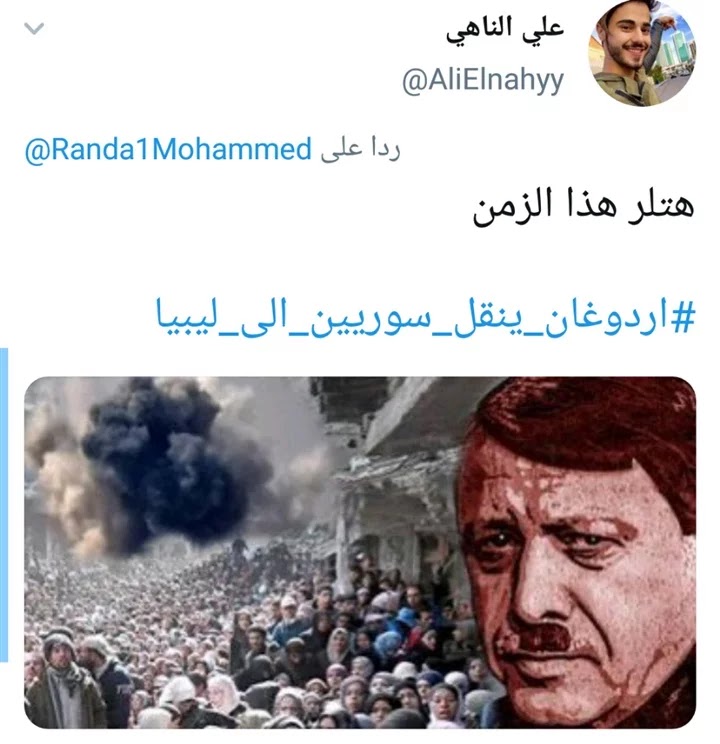
Task: Open the round profile picture of علي الناهي
Action: (x=642, y=53)
